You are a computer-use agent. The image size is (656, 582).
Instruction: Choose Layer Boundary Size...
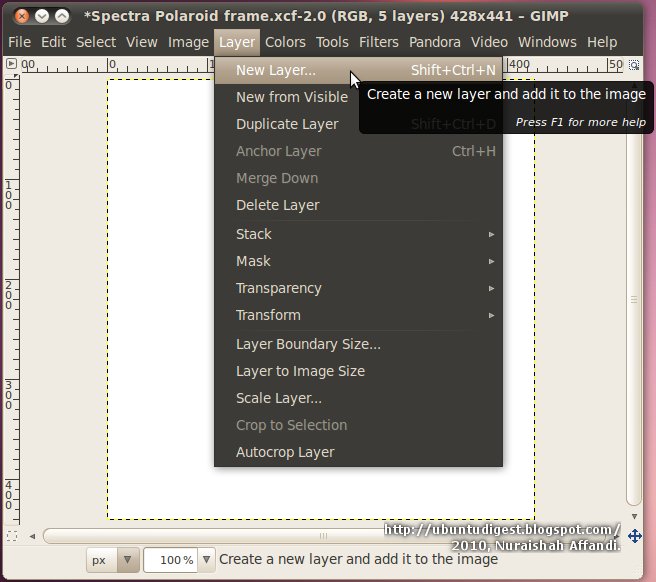pos(358,344)
